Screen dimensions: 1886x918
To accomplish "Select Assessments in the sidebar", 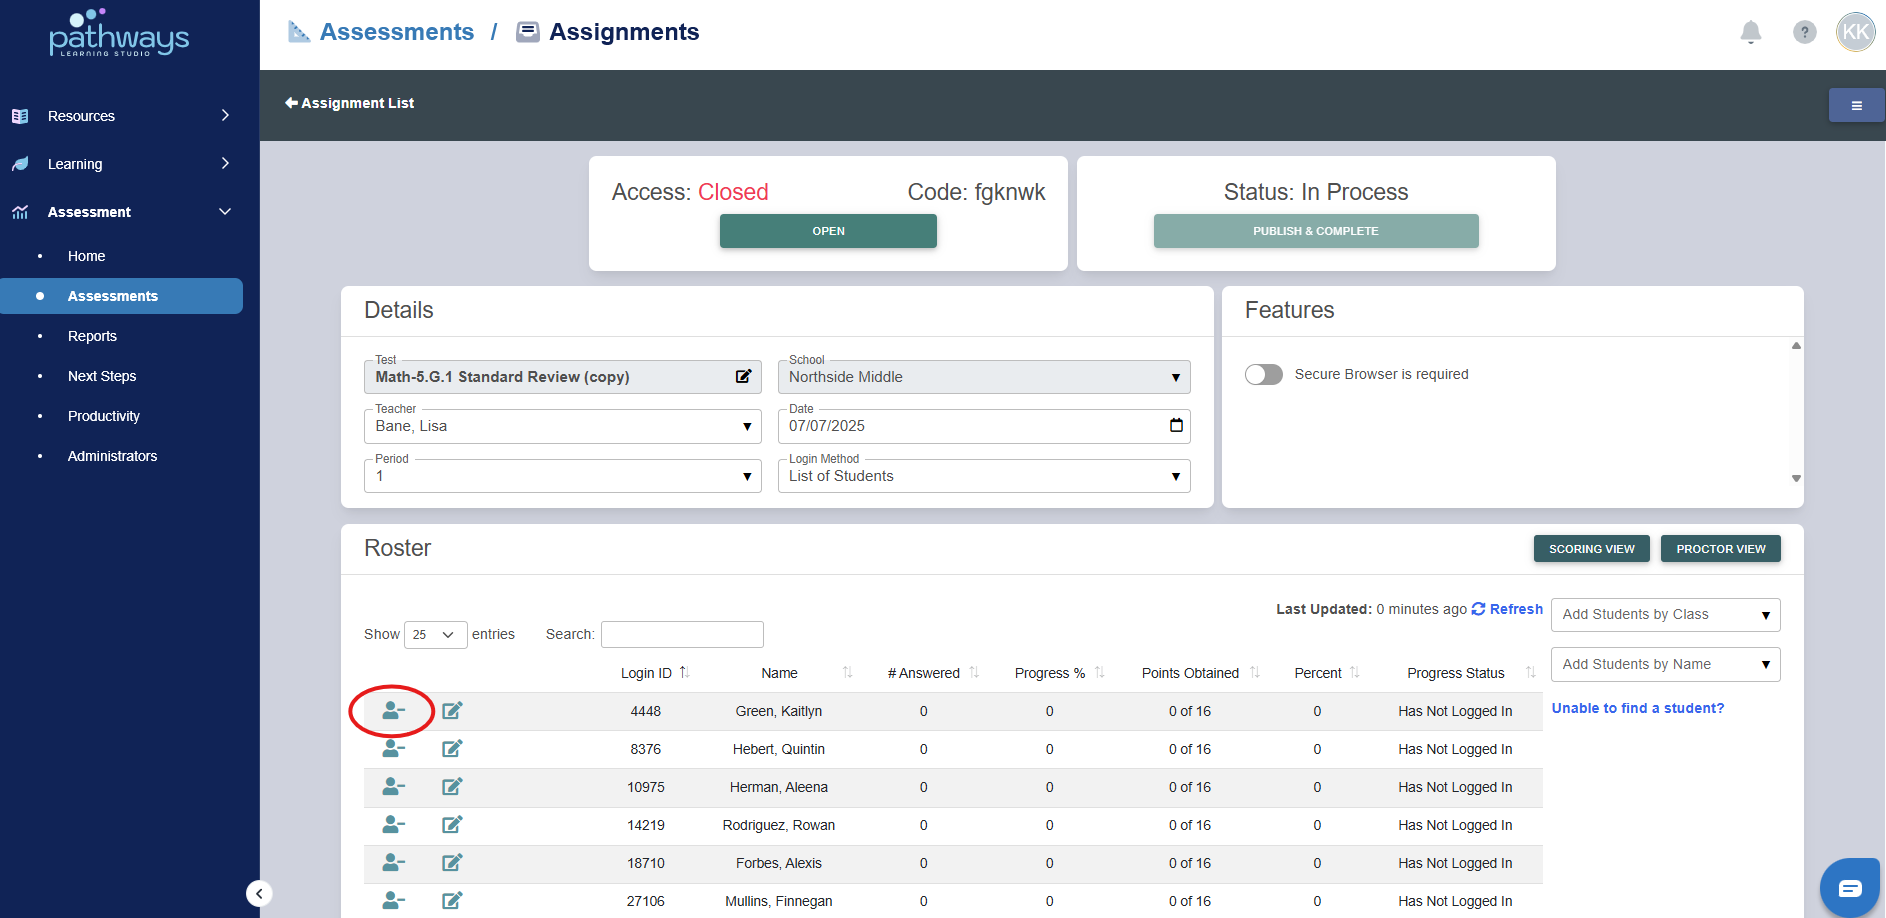I will 121,296.
